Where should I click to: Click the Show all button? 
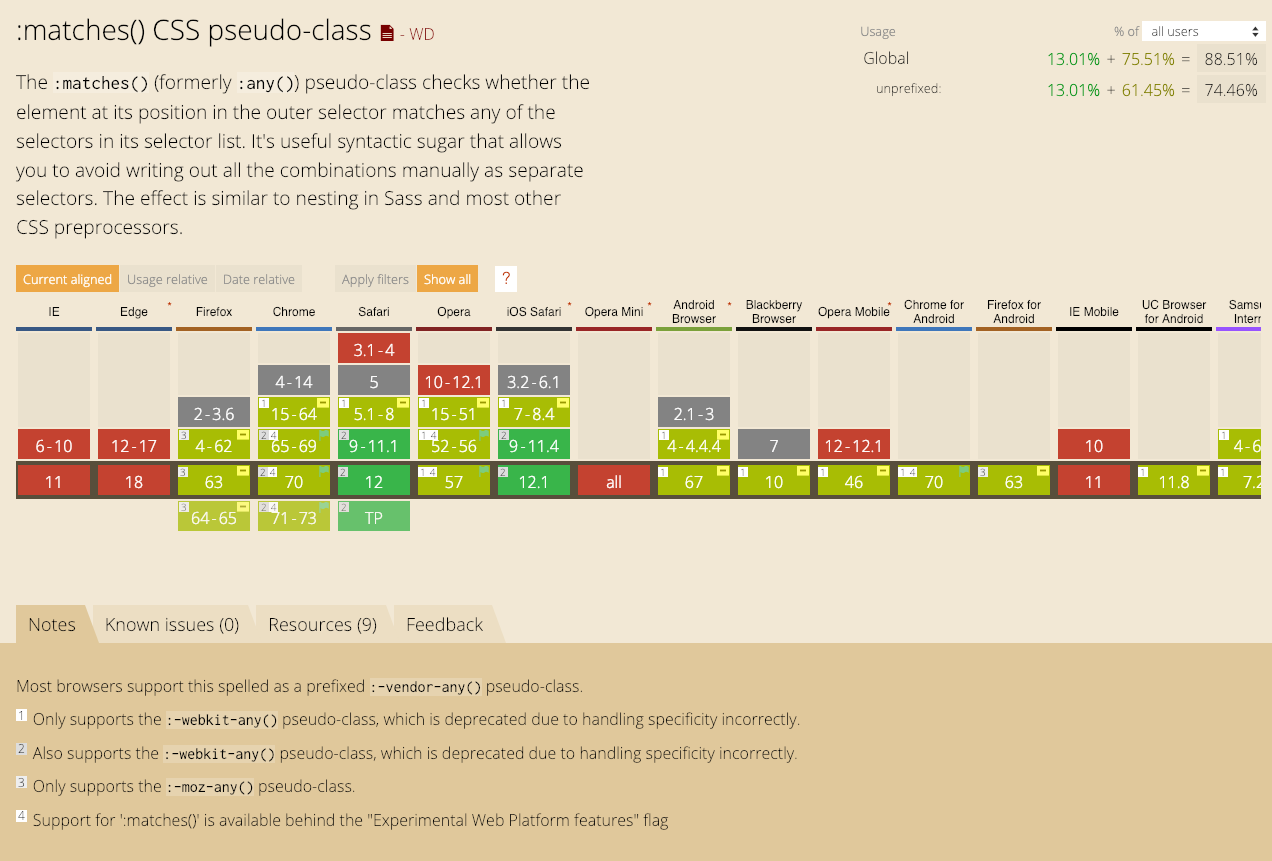pos(447,279)
